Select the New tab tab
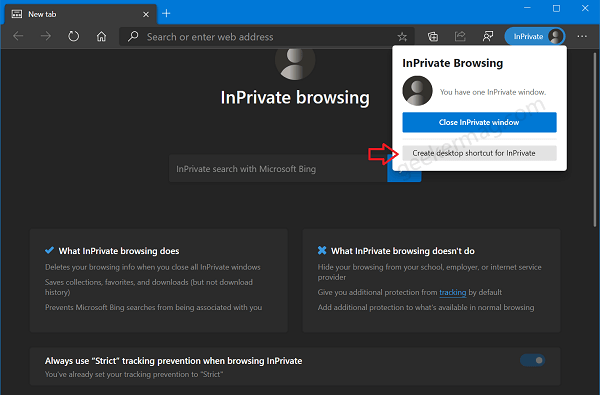 pos(80,15)
